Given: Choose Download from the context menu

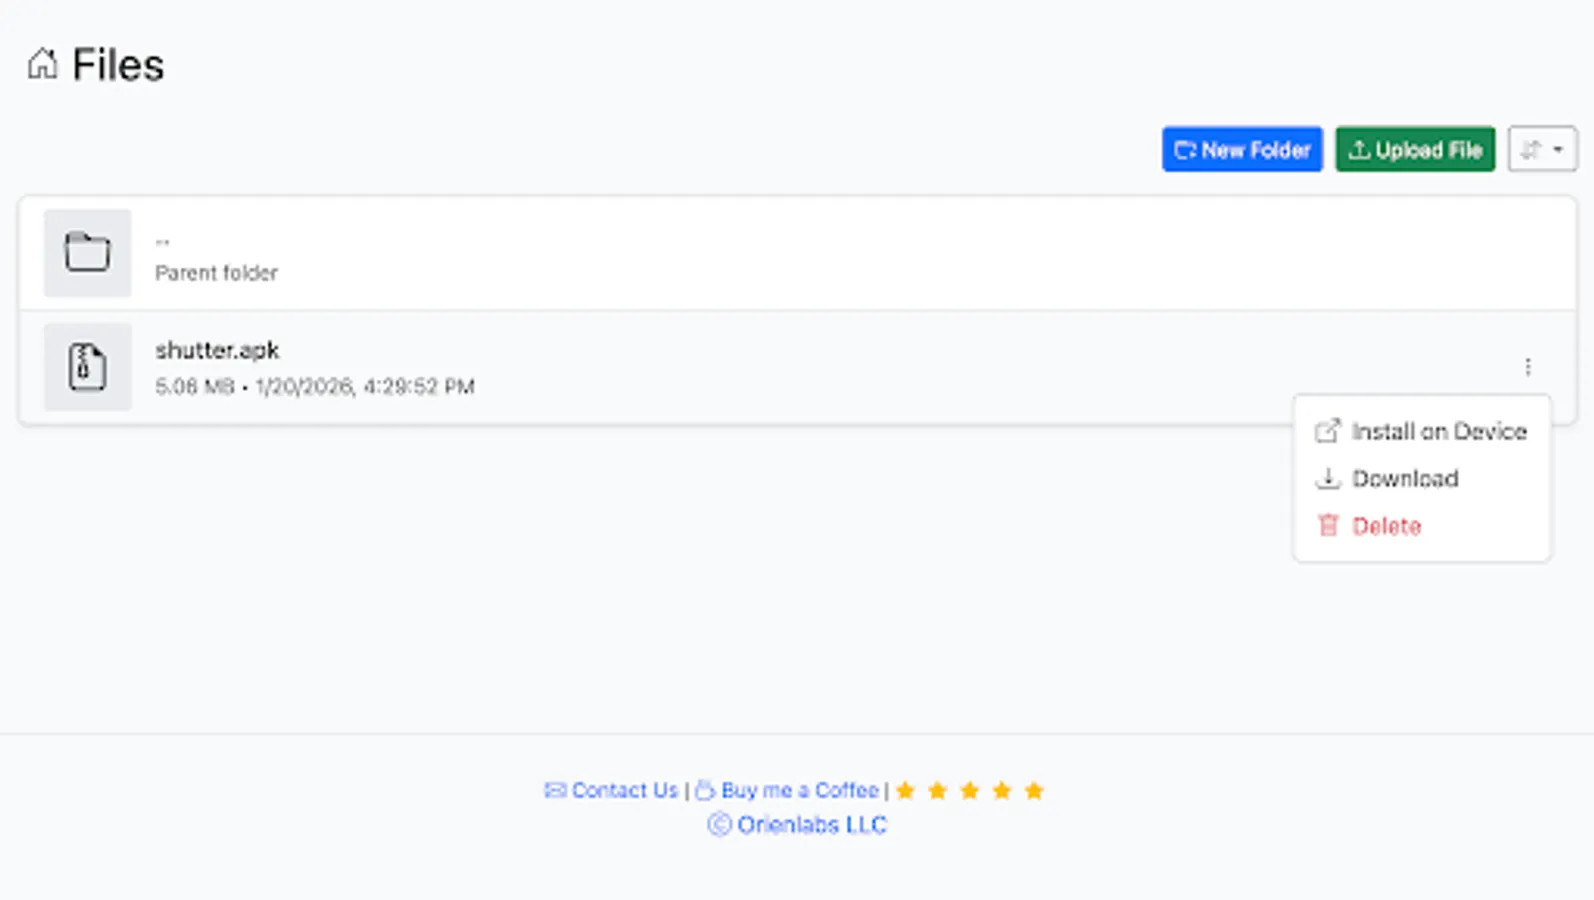Looking at the screenshot, I should (1421, 478).
